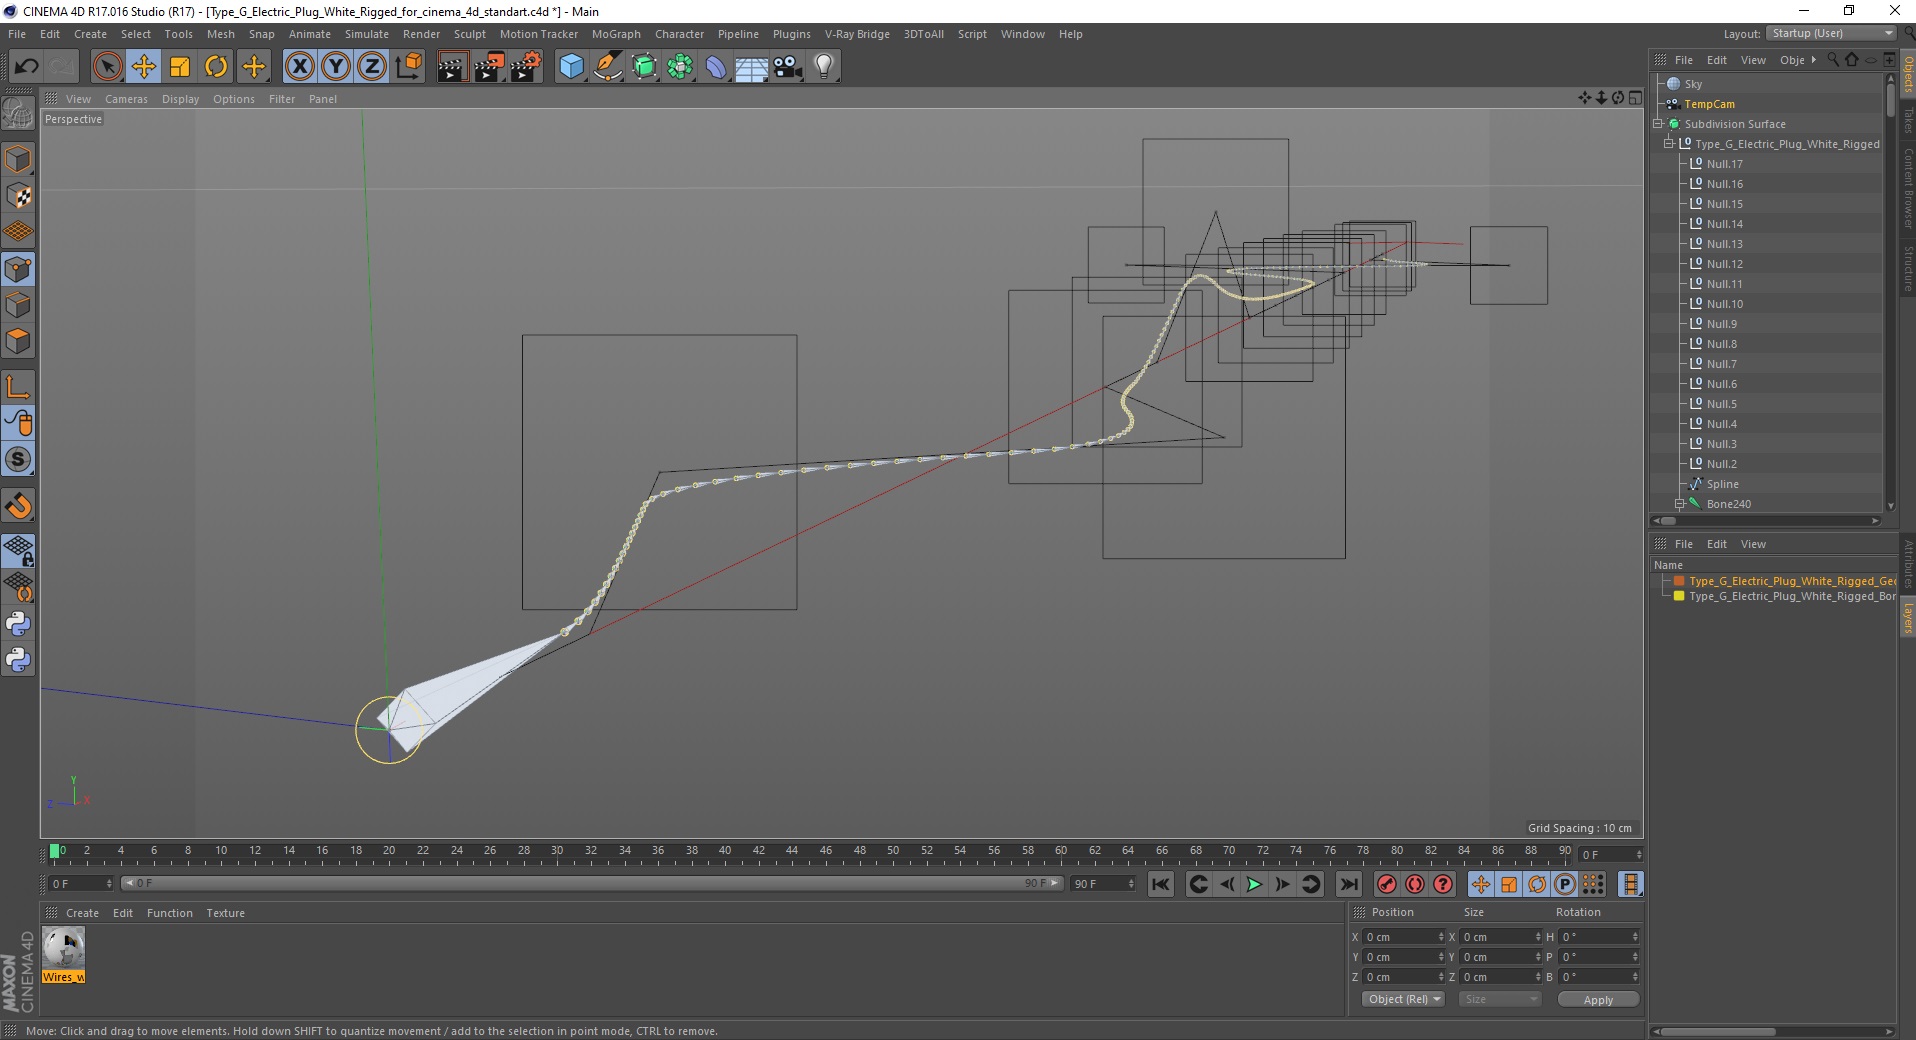Select the TempCam object
This screenshot has height=1040, width=1916.
(x=1709, y=104)
